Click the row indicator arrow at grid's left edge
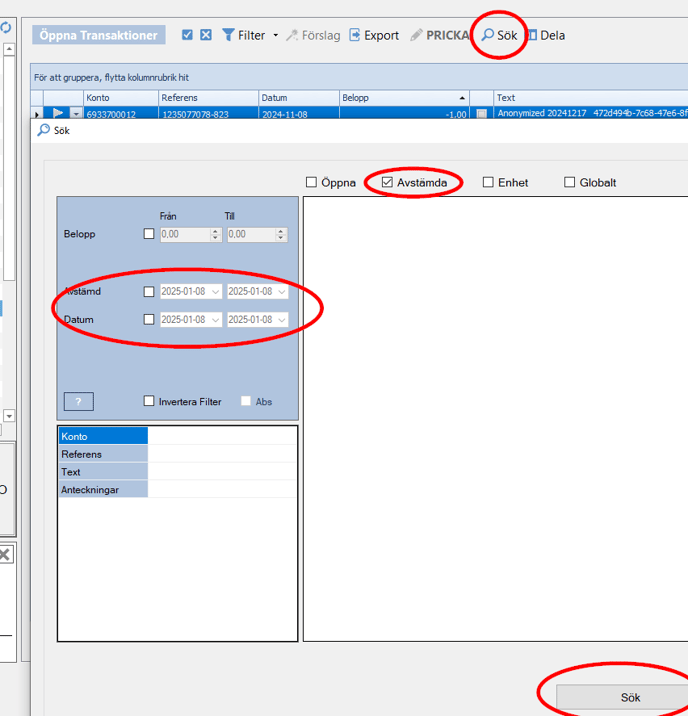 tap(37, 113)
